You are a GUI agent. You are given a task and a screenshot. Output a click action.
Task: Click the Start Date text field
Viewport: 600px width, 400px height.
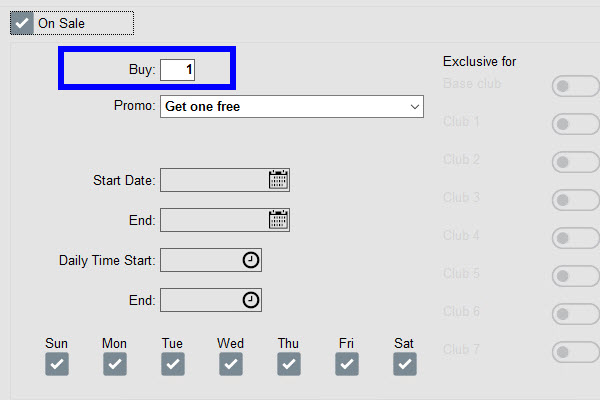pyautogui.click(x=213, y=180)
